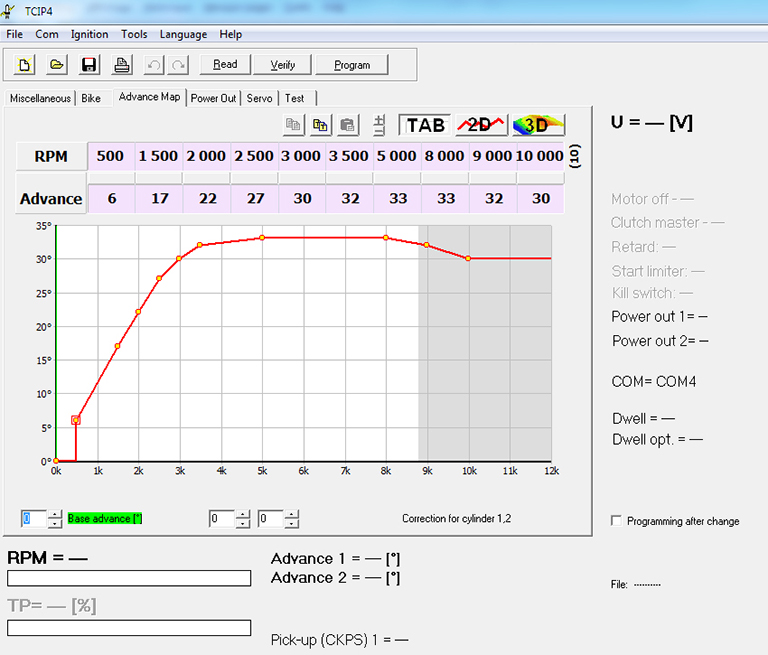Click the Read button
This screenshot has height=655, width=768.
[x=225, y=65]
